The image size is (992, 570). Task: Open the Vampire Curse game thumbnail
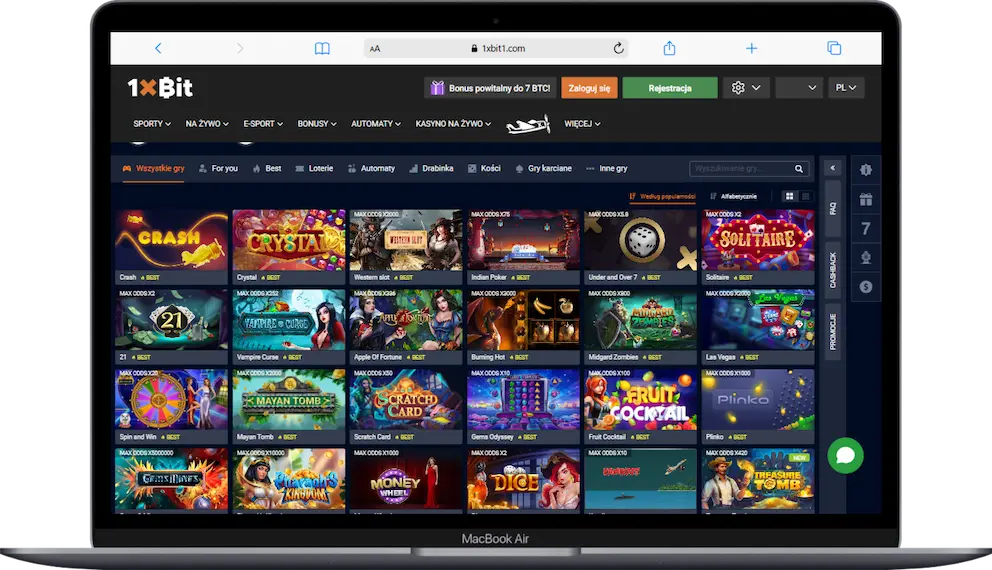tap(289, 319)
